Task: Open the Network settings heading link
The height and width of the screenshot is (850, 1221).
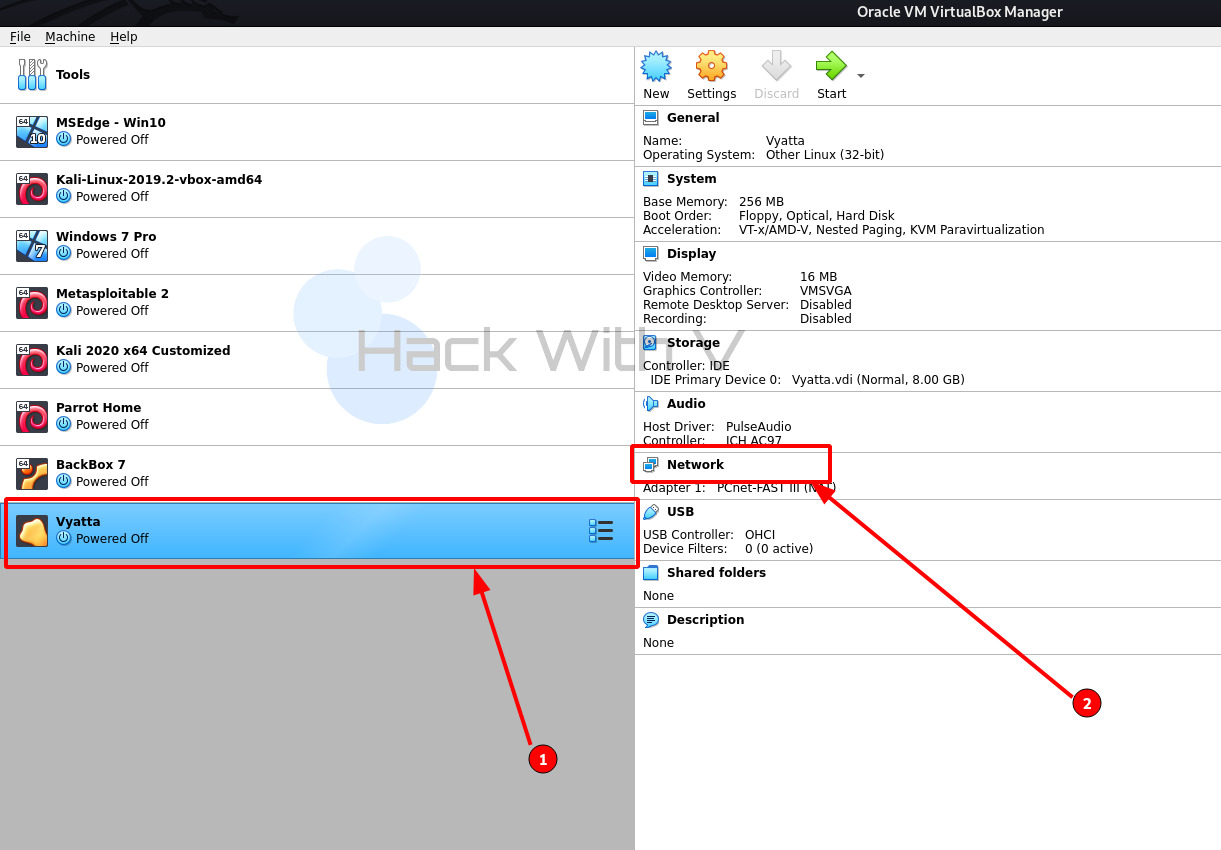Action: [695, 465]
